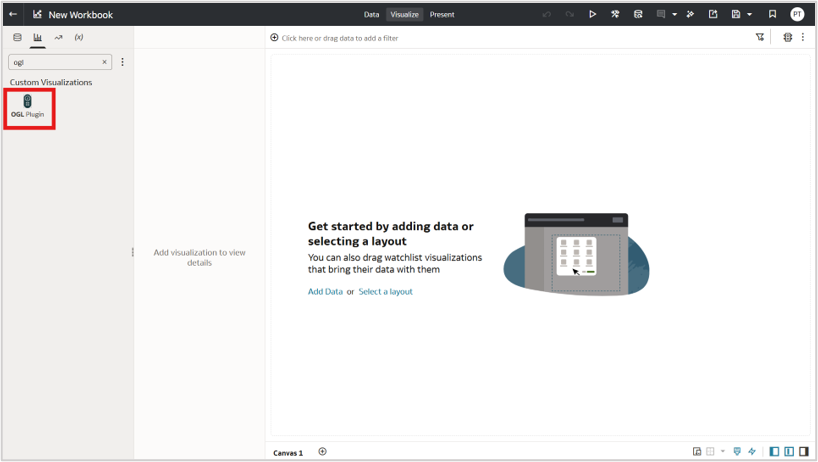Viewport: 818px width, 462px height.
Task: Expand the notes dropdown arrow
Action: tap(675, 15)
